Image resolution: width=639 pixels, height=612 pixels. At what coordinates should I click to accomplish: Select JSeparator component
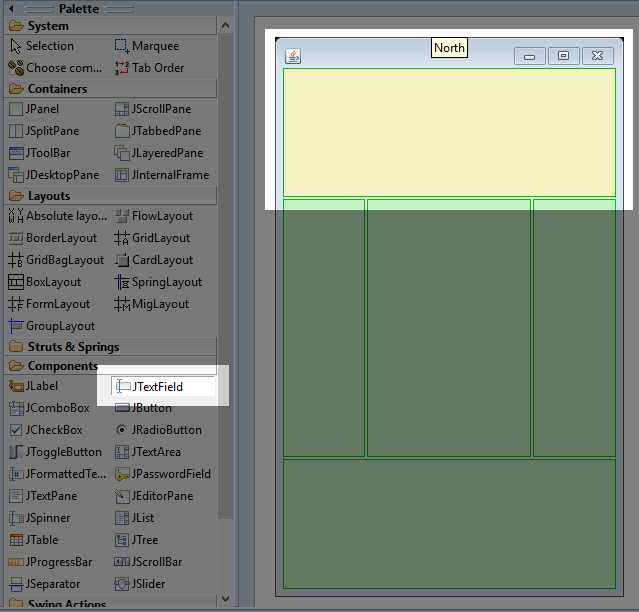[44, 584]
